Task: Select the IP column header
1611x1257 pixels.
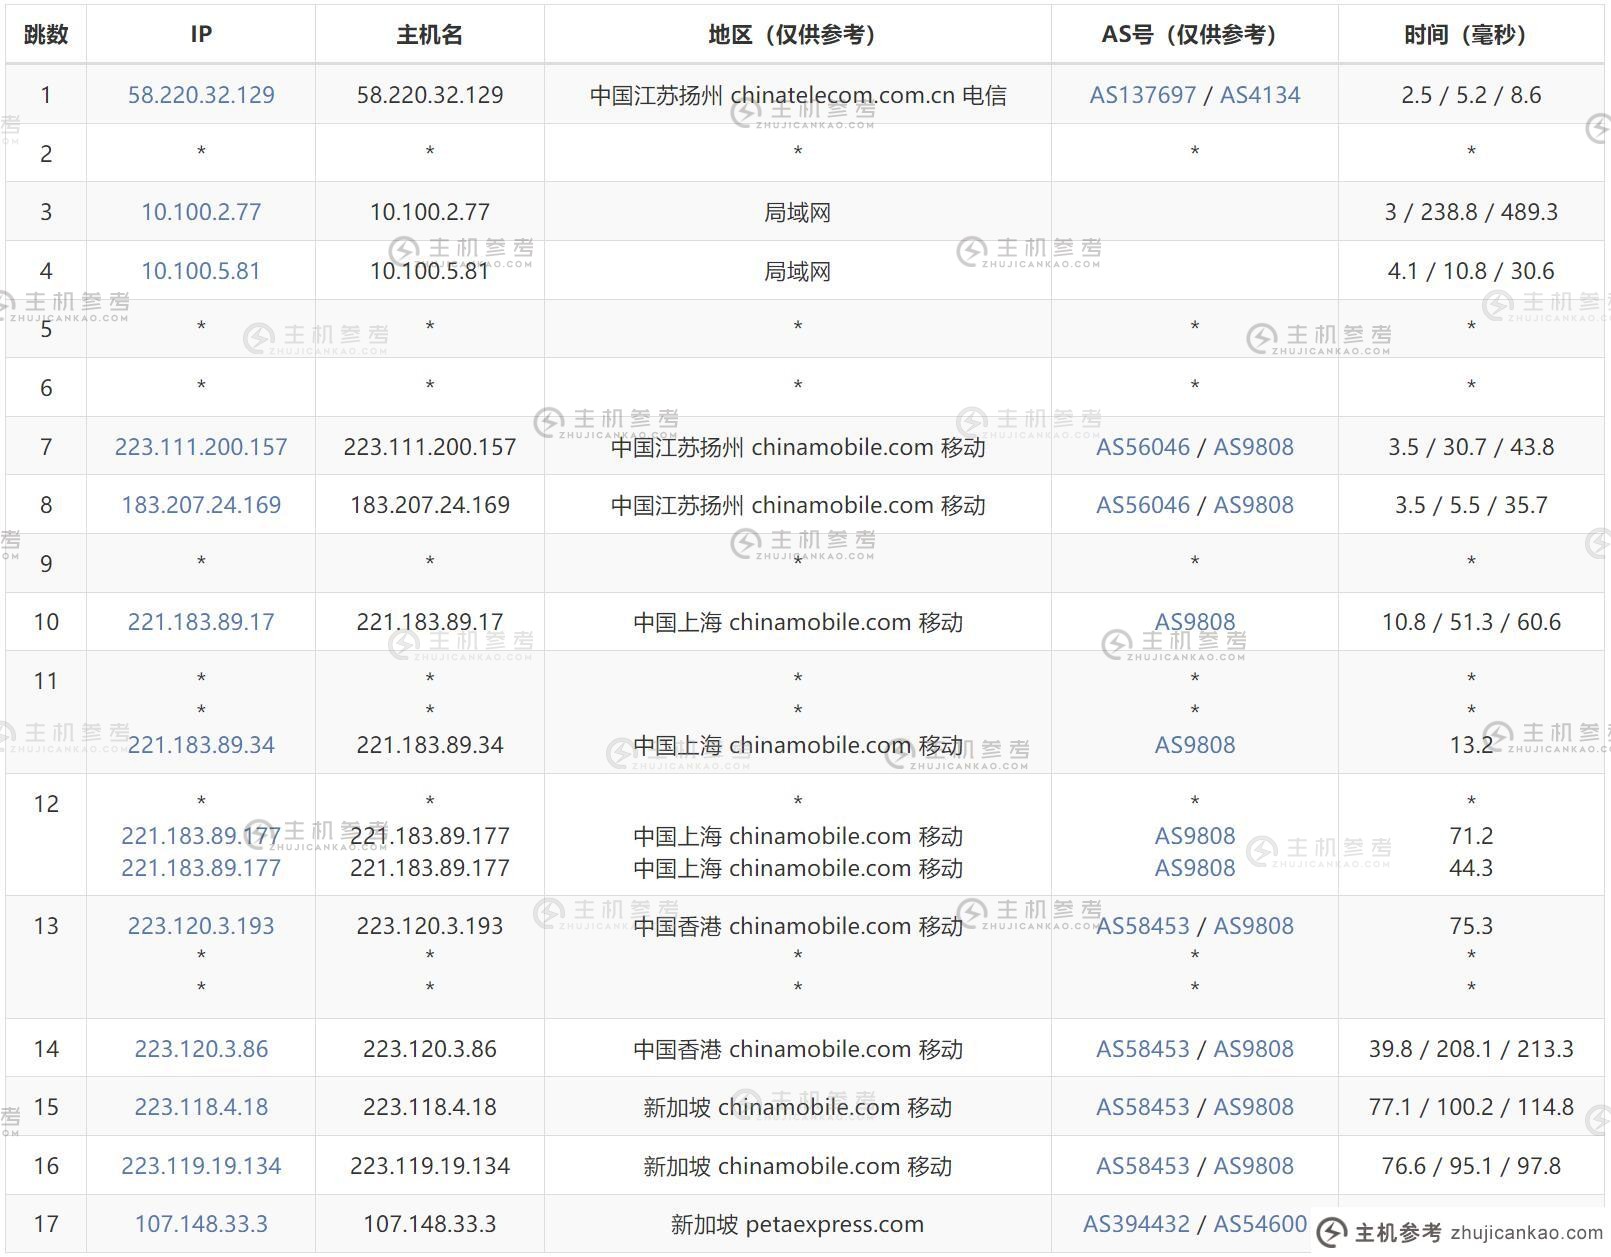Action: pos(201,34)
